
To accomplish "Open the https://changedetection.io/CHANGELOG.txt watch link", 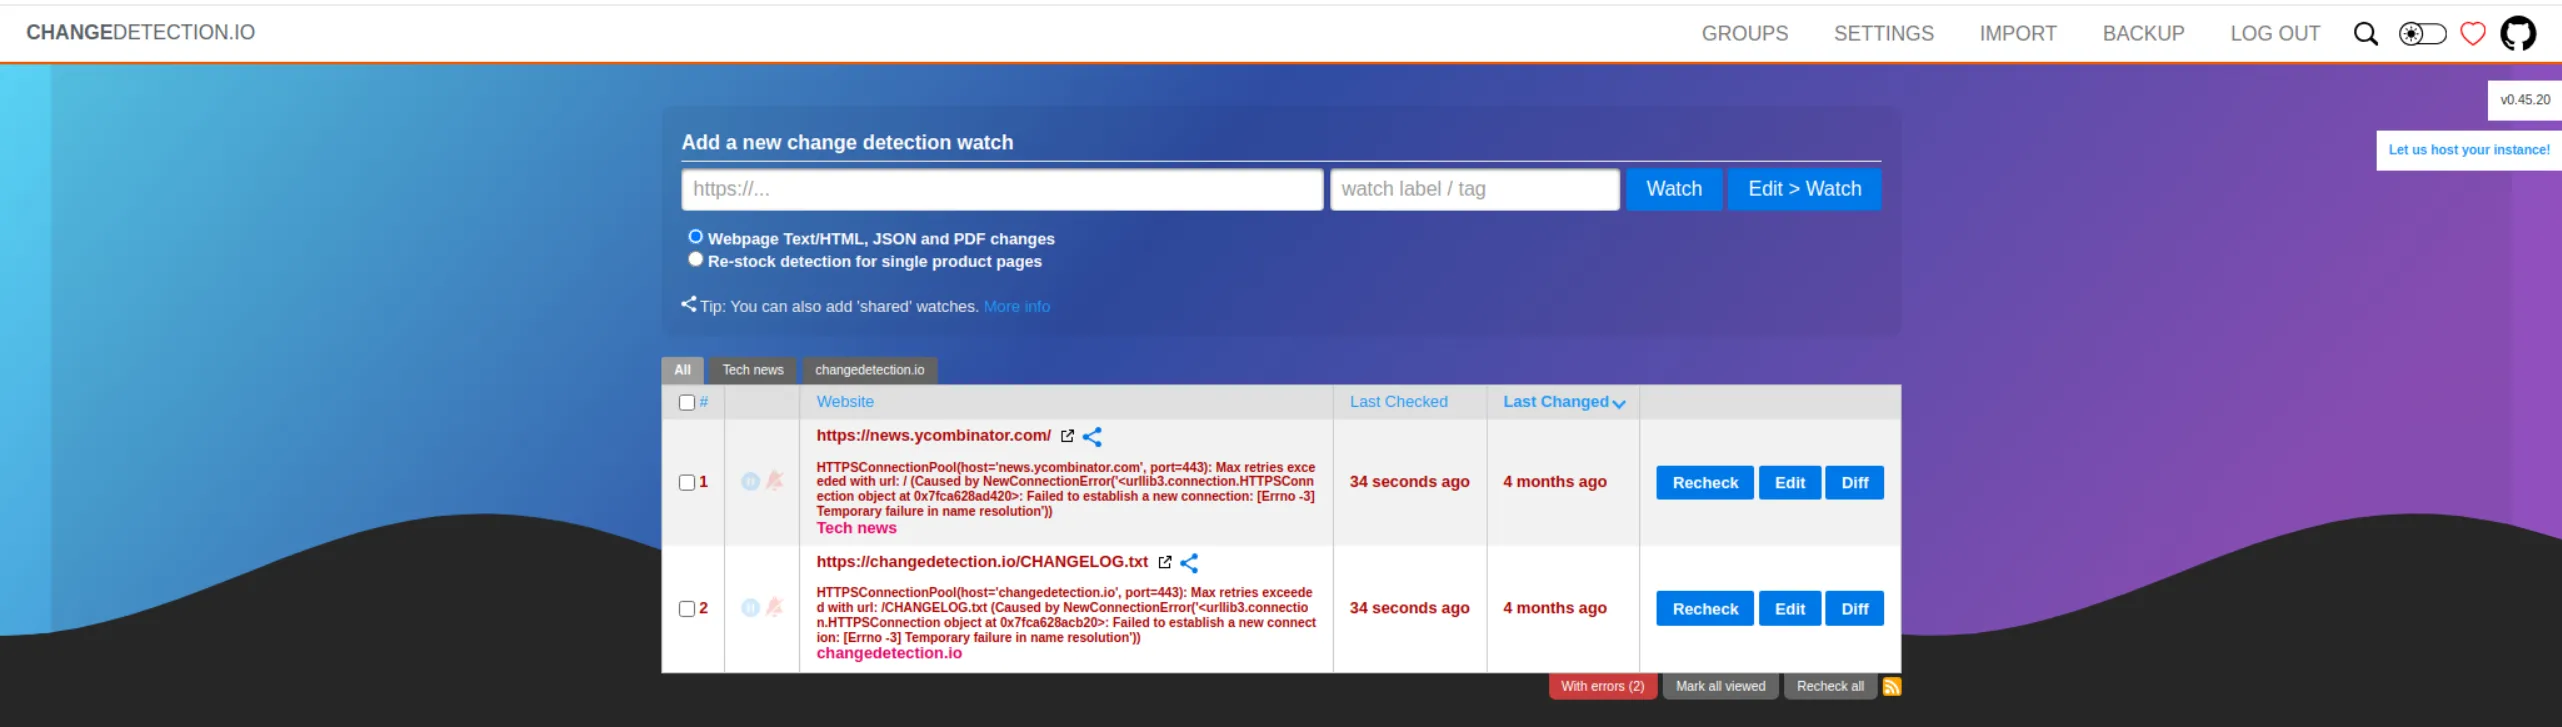I will point(981,561).
